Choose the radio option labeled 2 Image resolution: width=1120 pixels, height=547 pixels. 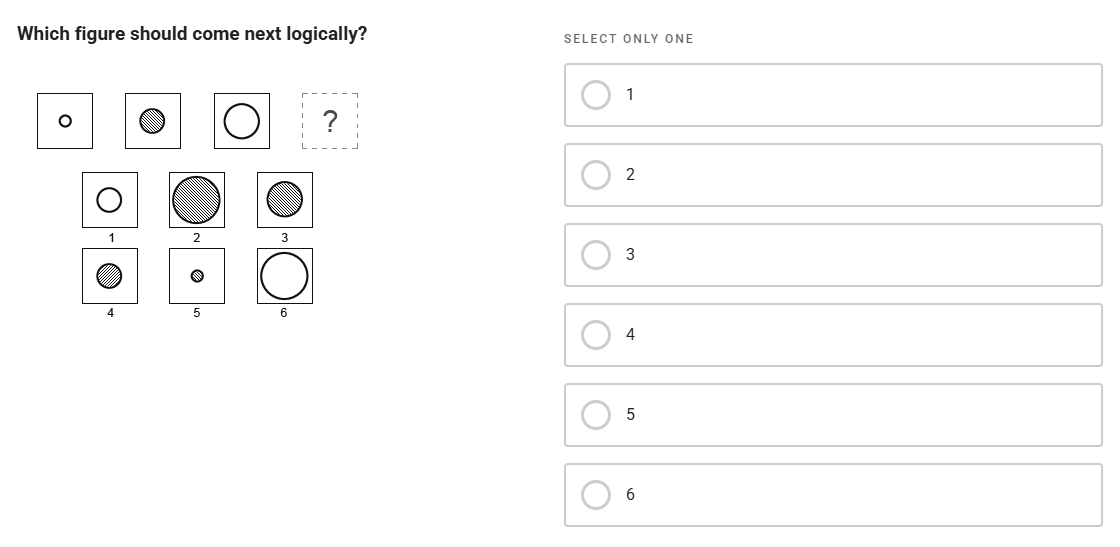pyautogui.click(x=596, y=175)
